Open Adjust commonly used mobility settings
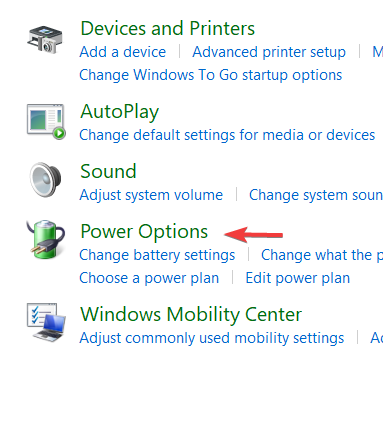Image resolution: width=383 pixels, height=448 pixels. click(211, 338)
